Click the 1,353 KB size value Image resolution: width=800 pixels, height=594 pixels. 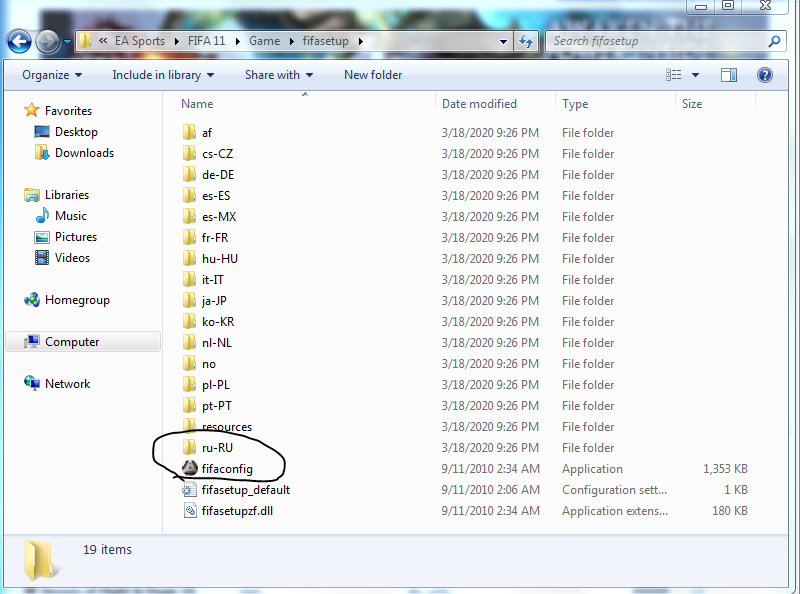pyautogui.click(x=725, y=468)
